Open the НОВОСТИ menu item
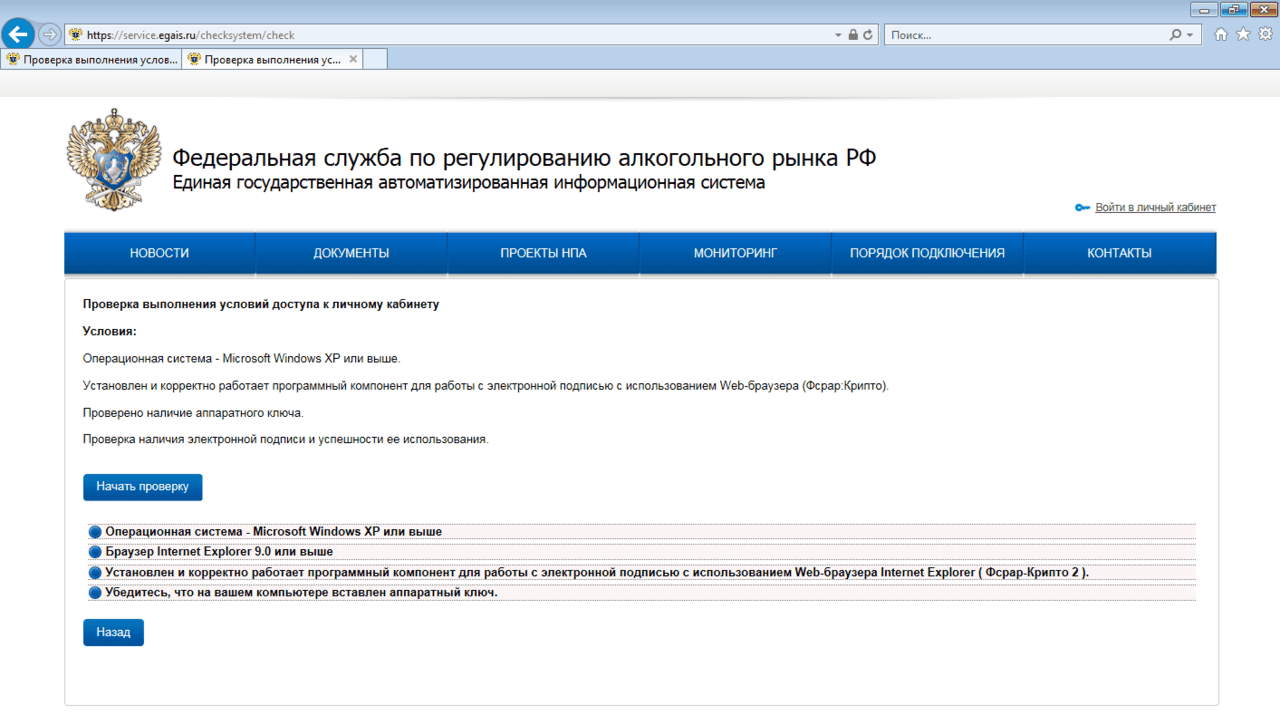The height and width of the screenshot is (715, 1280). tap(160, 253)
